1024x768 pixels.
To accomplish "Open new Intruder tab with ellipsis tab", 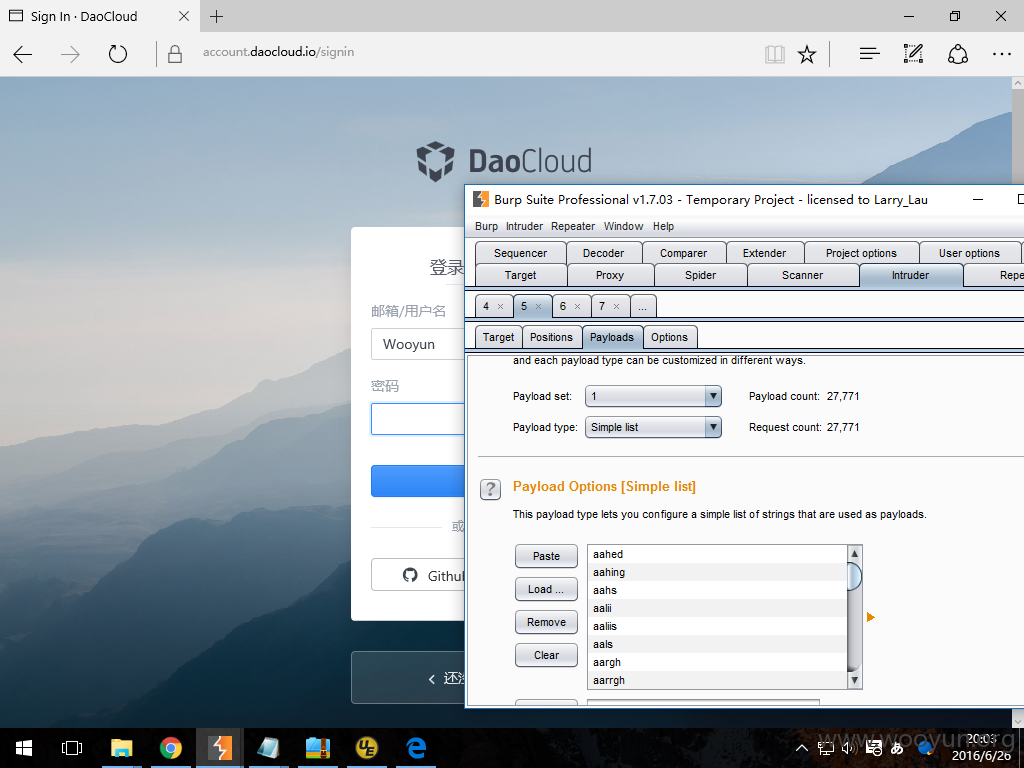I will 643,306.
